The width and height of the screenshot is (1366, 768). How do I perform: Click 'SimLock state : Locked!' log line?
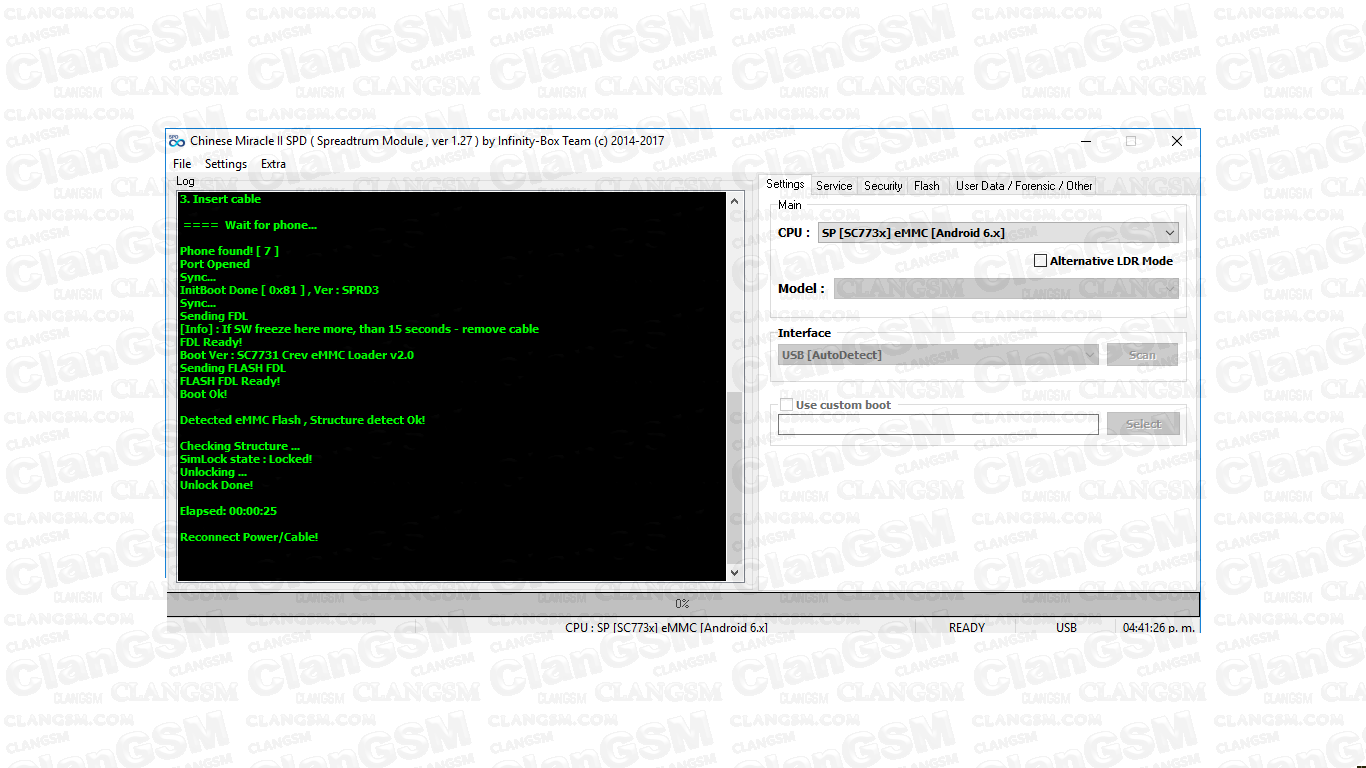pyautogui.click(x=246, y=459)
